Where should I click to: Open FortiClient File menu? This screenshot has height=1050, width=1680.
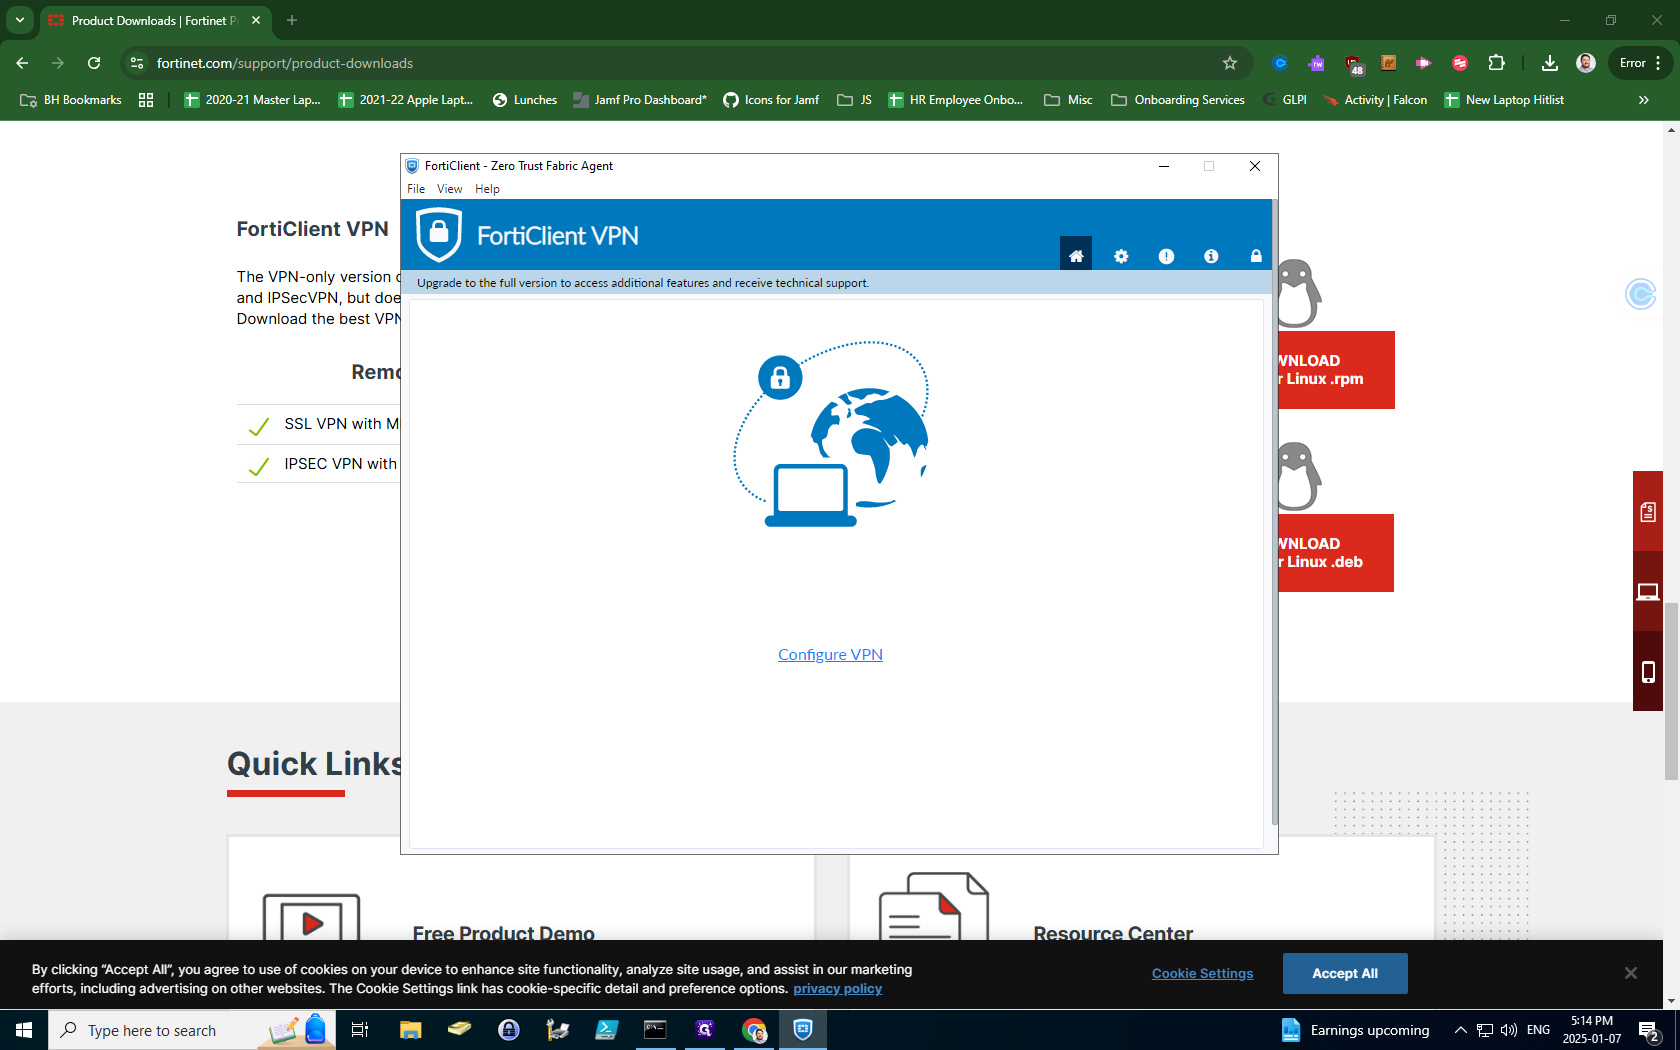(x=416, y=189)
